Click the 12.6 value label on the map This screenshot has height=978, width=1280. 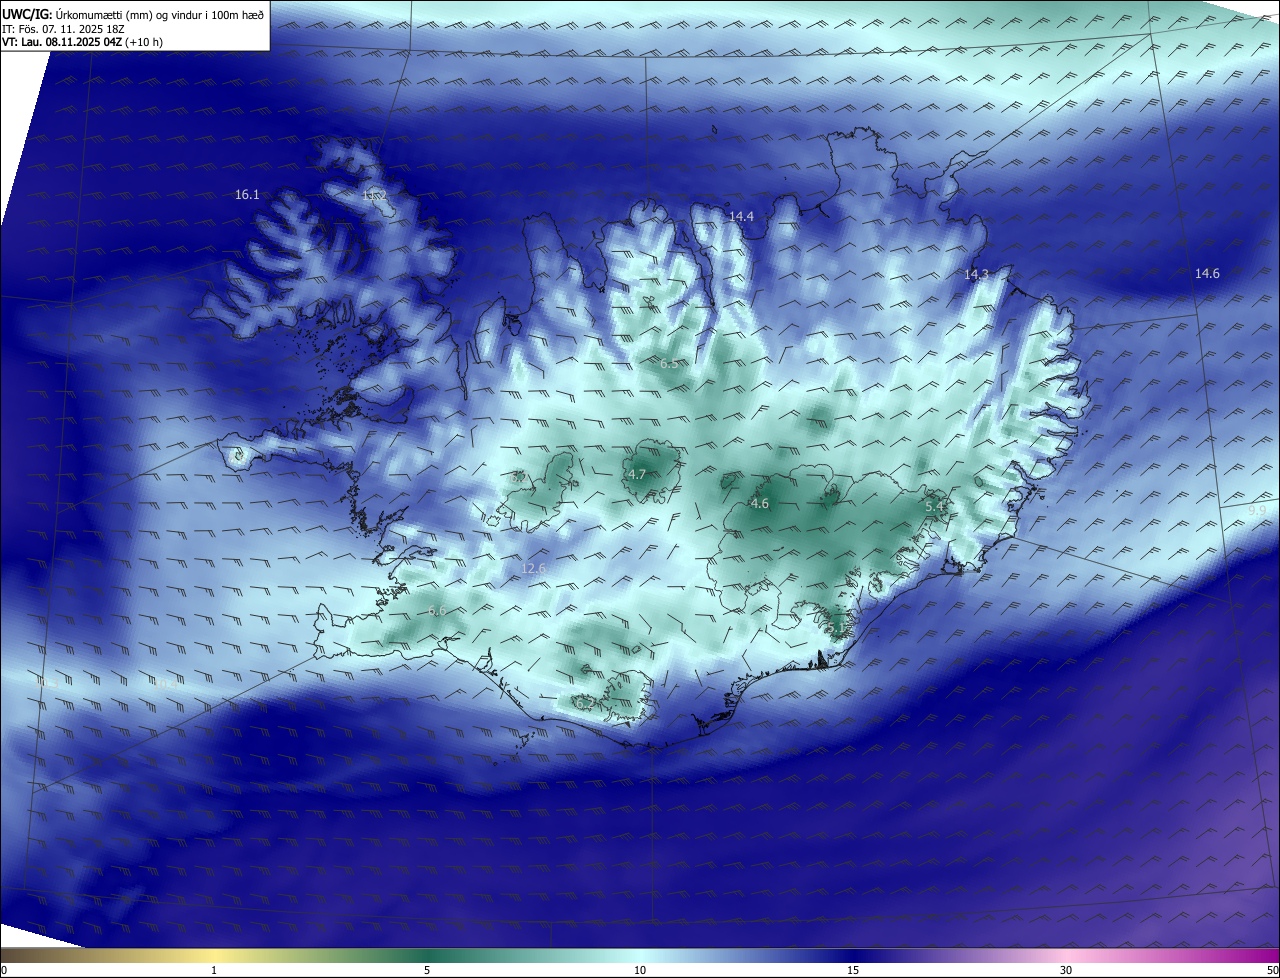[534, 569]
